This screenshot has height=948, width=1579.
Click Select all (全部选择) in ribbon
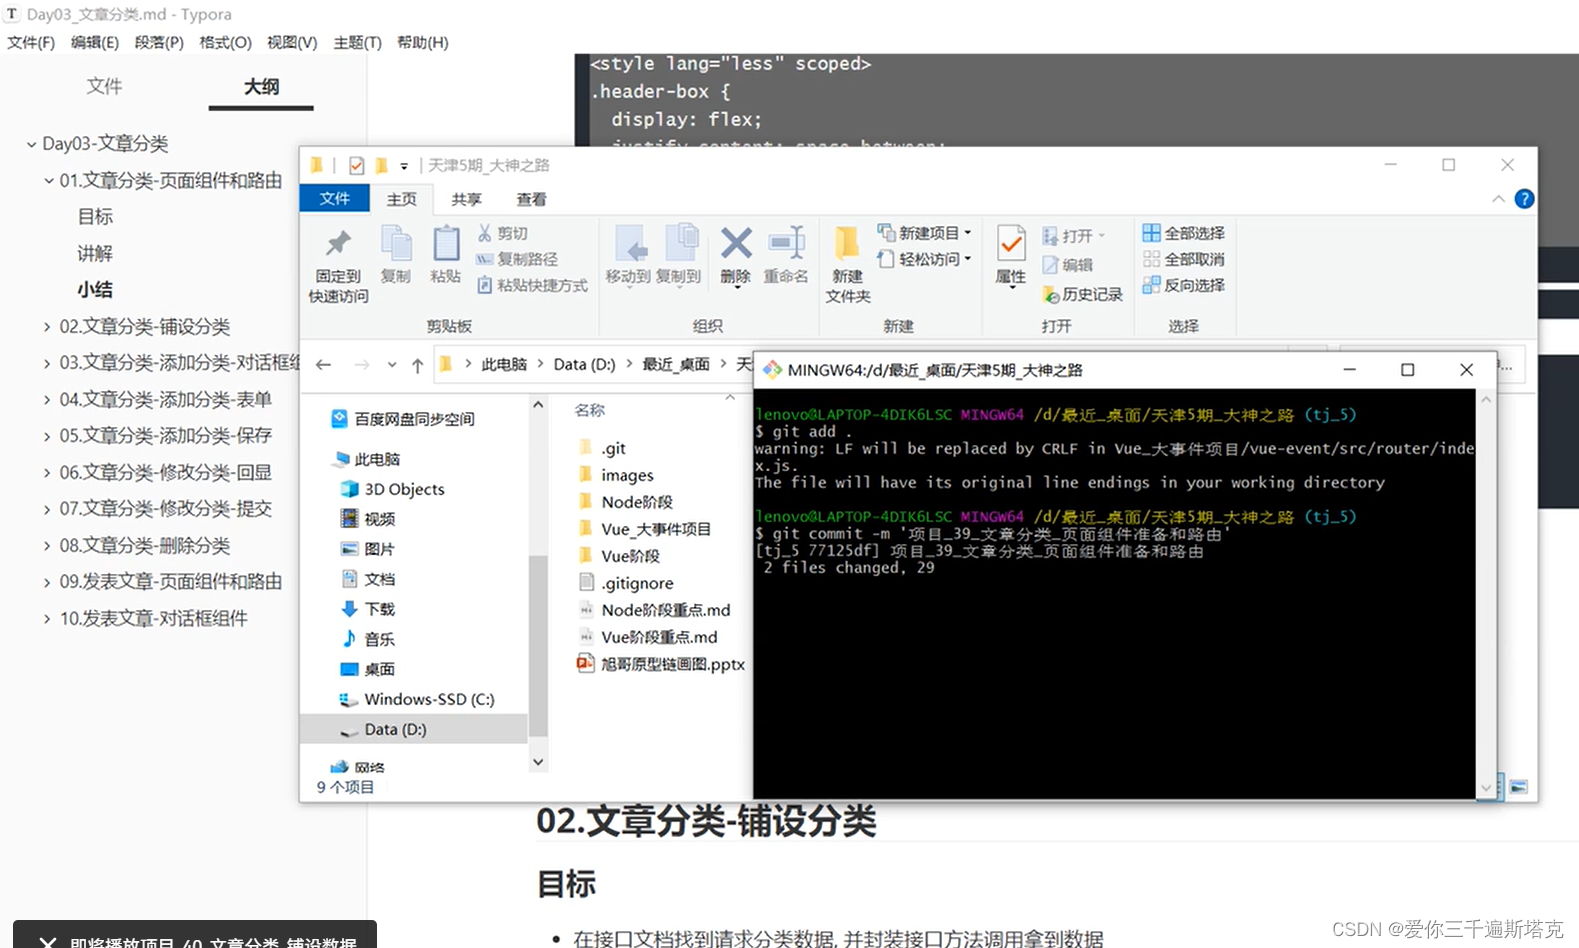[1184, 233]
